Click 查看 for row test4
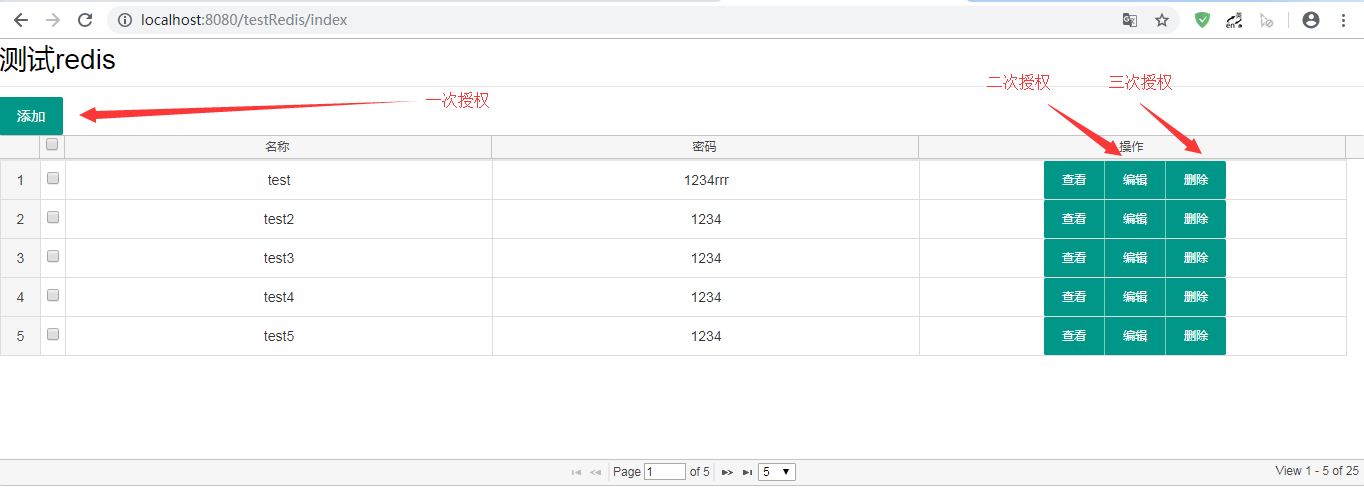Viewport: 1364px width, 488px height. coord(1074,297)
